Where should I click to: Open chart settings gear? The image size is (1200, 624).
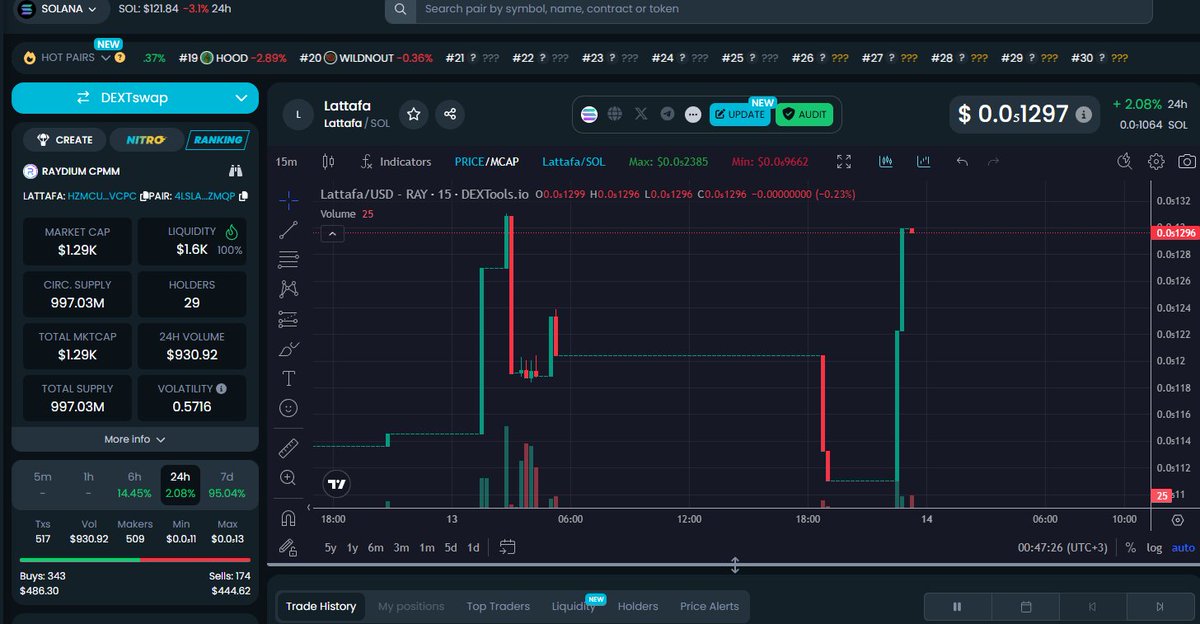click(1156, 161)
